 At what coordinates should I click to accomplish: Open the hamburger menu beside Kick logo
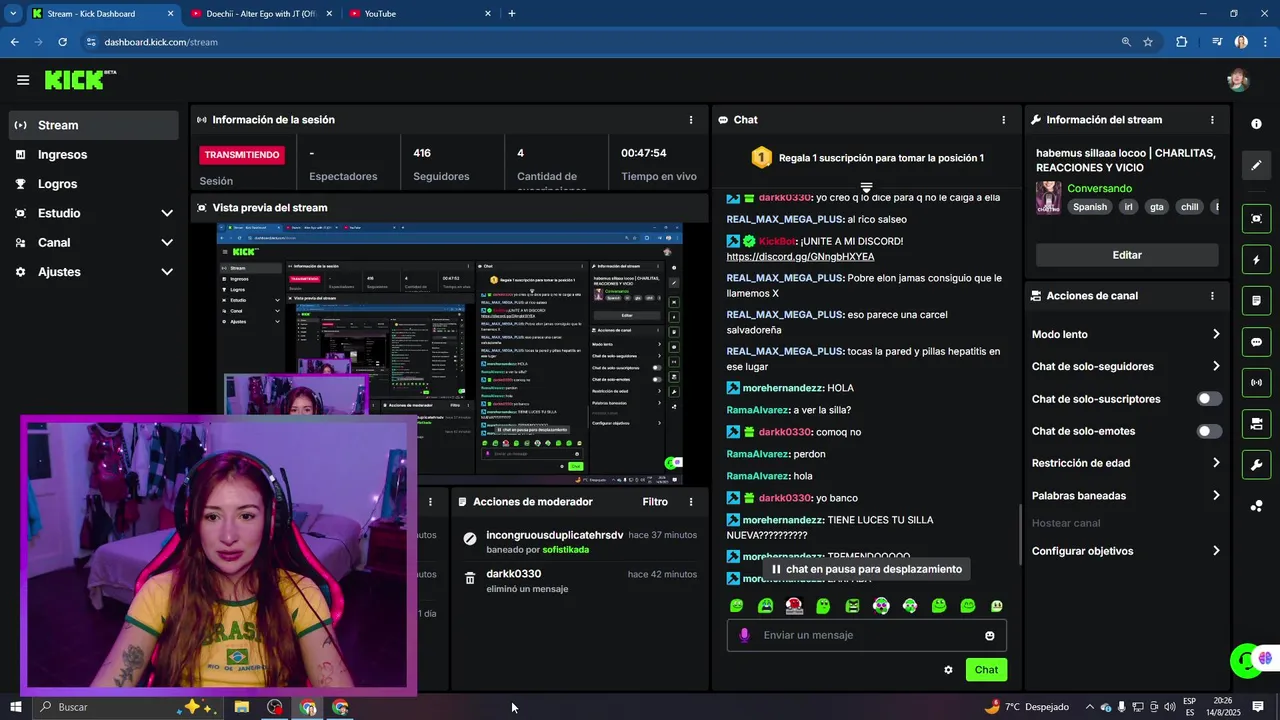[x=23, y=80]
